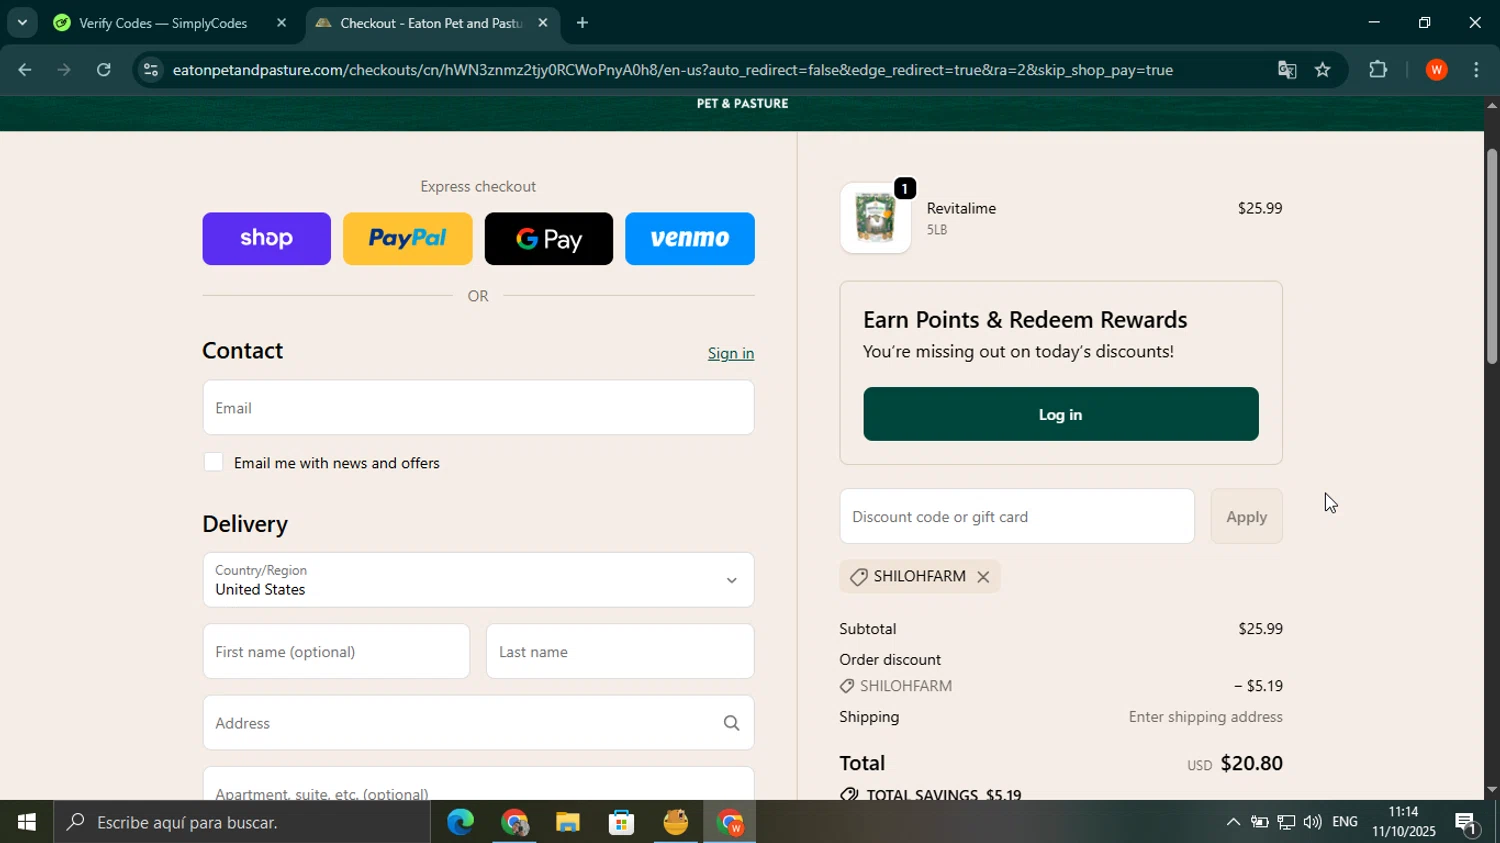Click the page vertical scrollbar

click(1492, 256)
